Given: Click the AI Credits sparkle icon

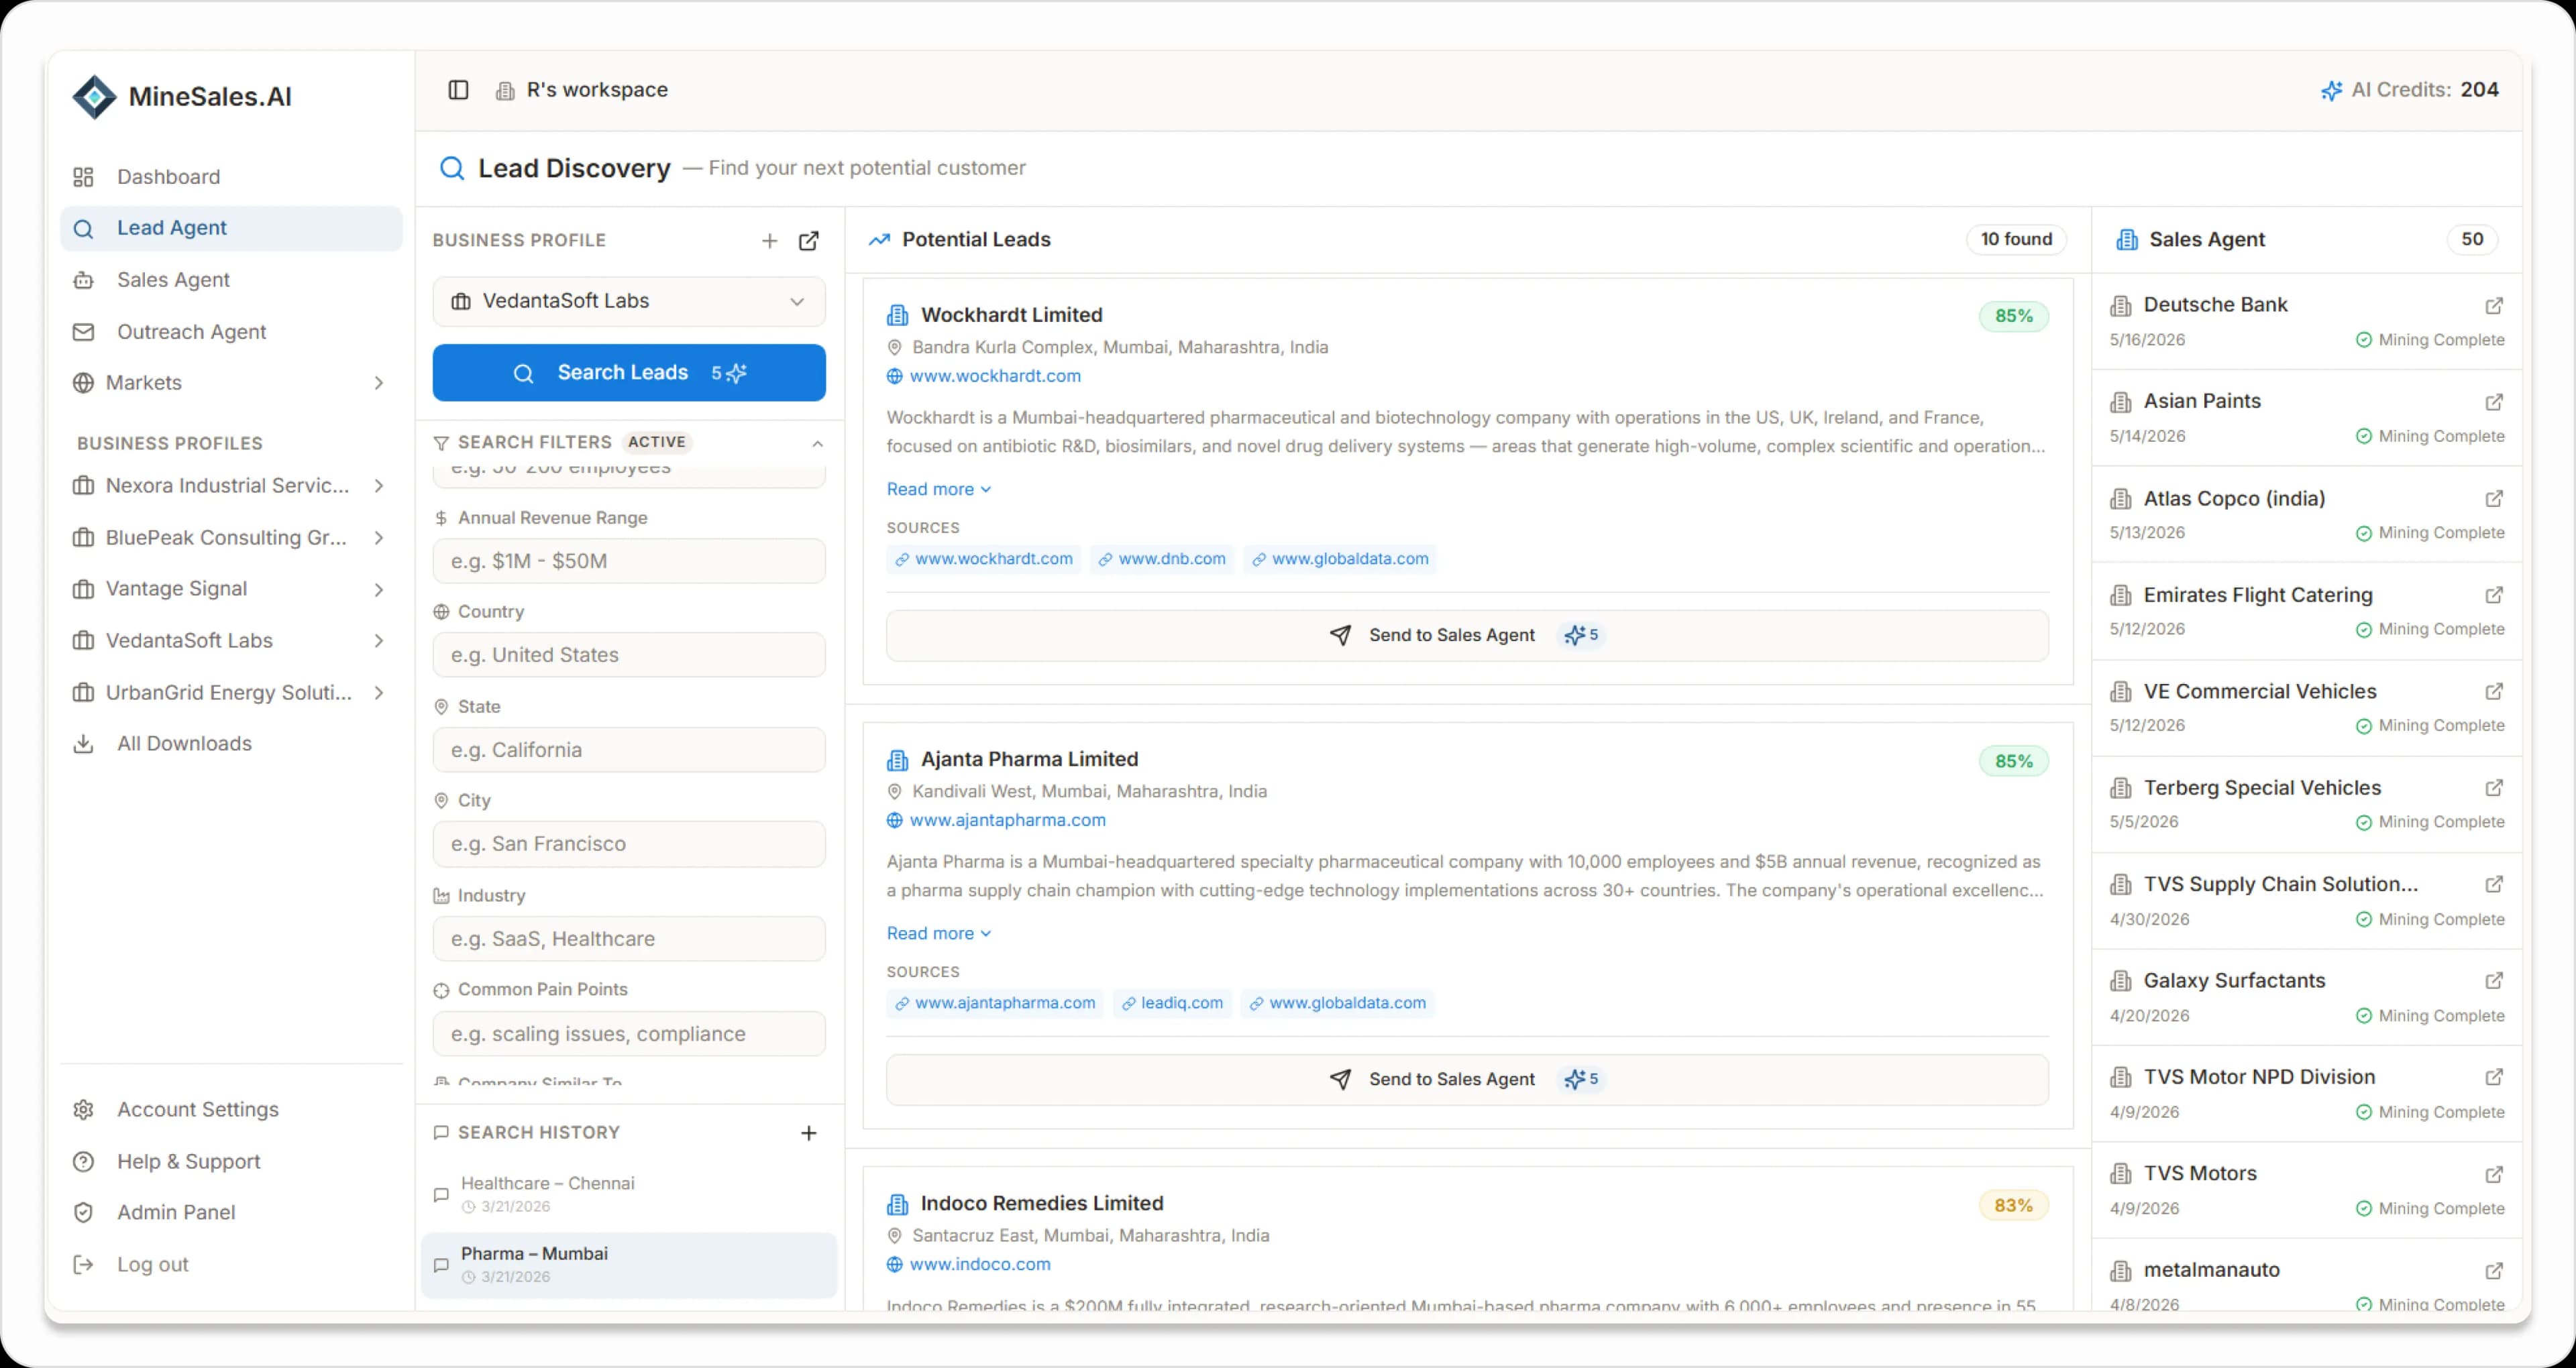Looking at the screenshot, I should (2331, 91).
